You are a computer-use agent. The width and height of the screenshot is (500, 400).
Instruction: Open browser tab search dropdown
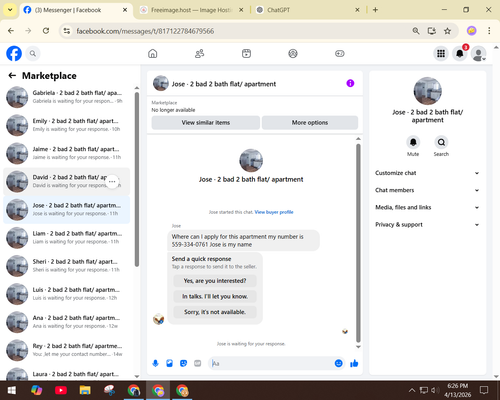tap(10, 10)
